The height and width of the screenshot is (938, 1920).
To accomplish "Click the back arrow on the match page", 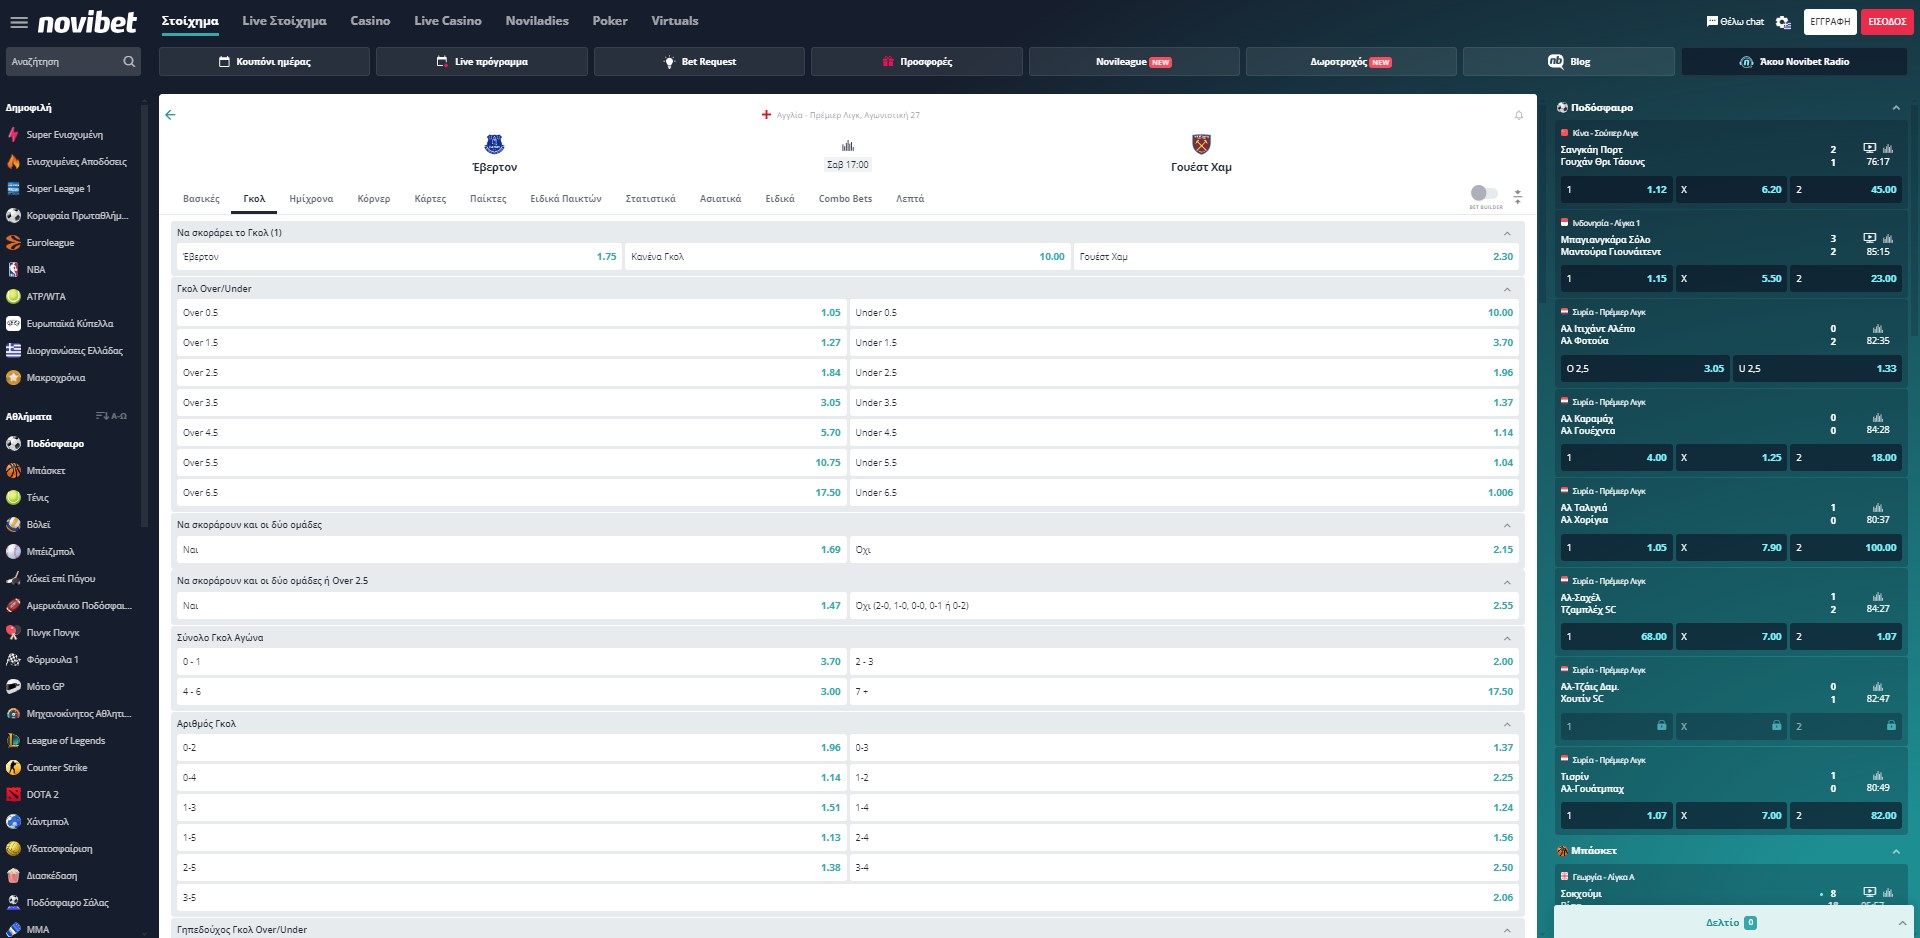I will pos(170,115).
